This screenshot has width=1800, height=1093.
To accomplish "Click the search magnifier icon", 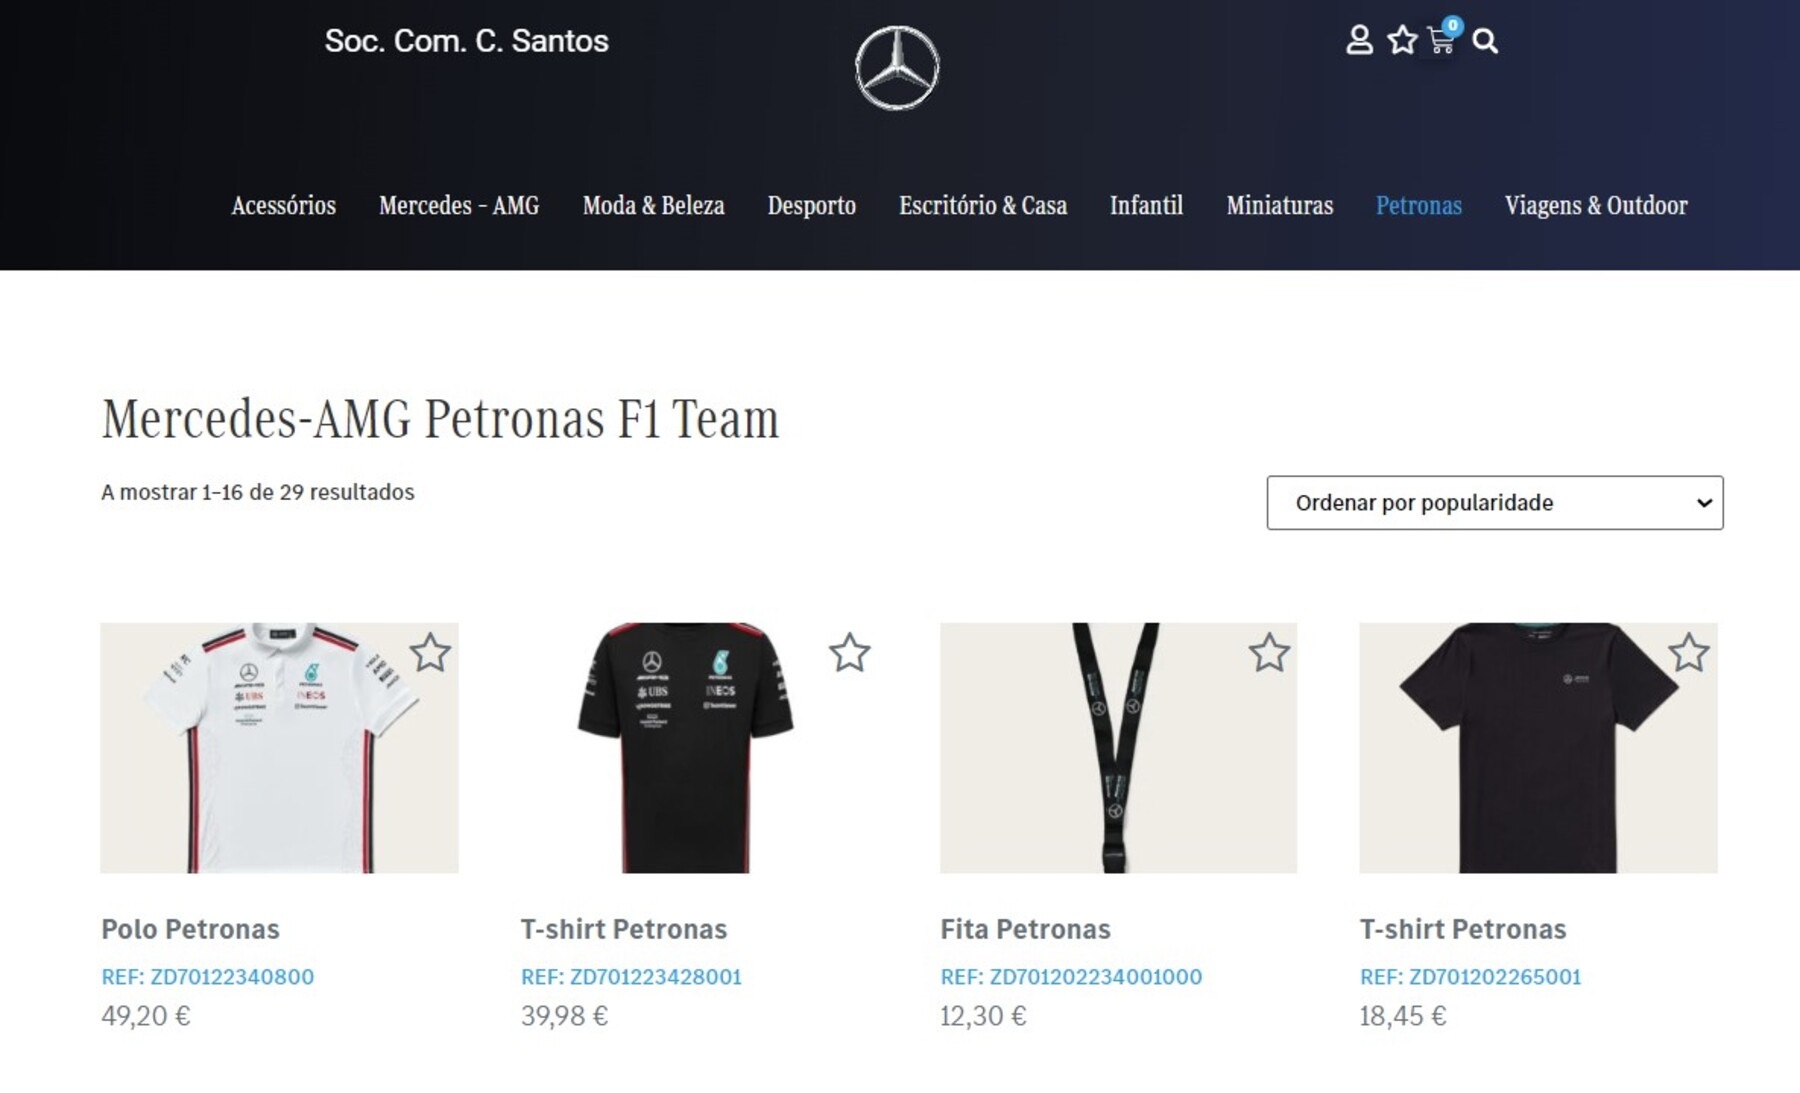I will 1485,41.
